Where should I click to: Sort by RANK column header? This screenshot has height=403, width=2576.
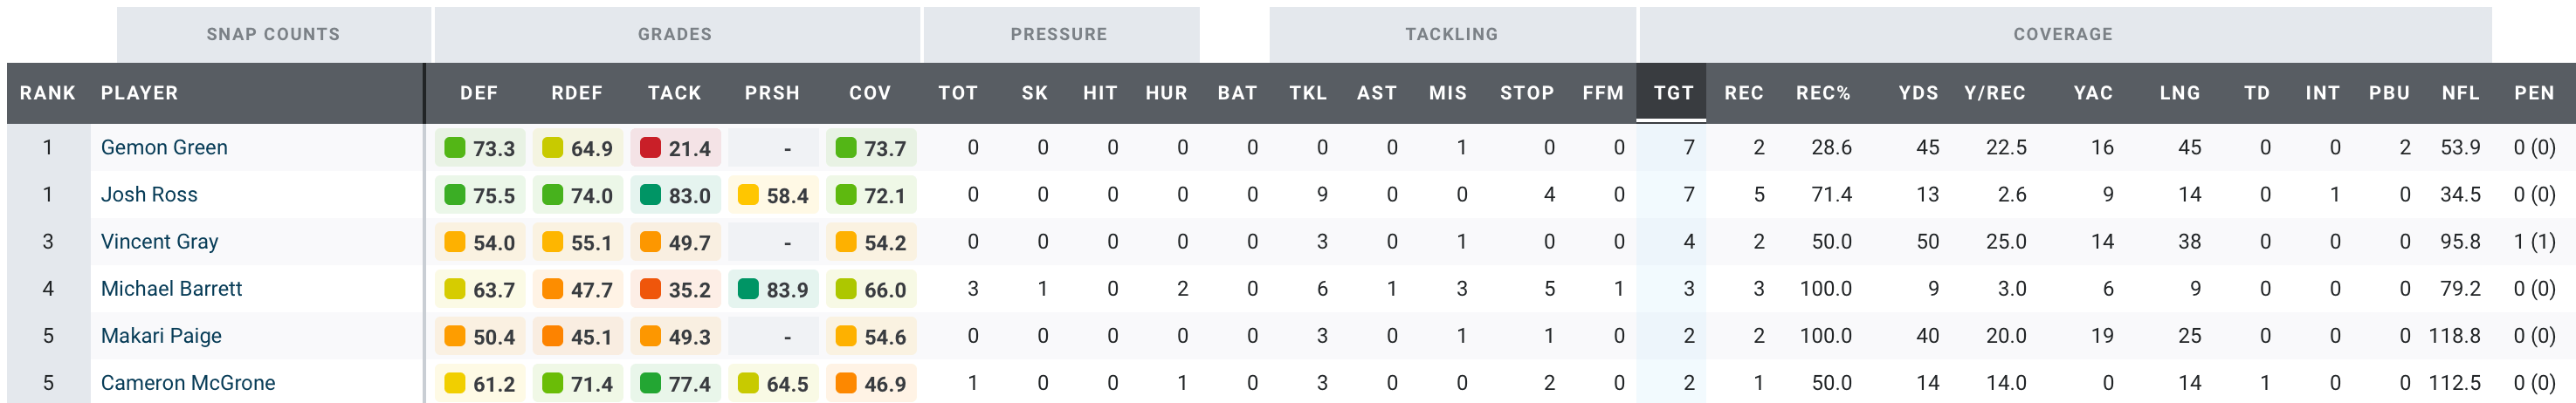pos(47,93)
